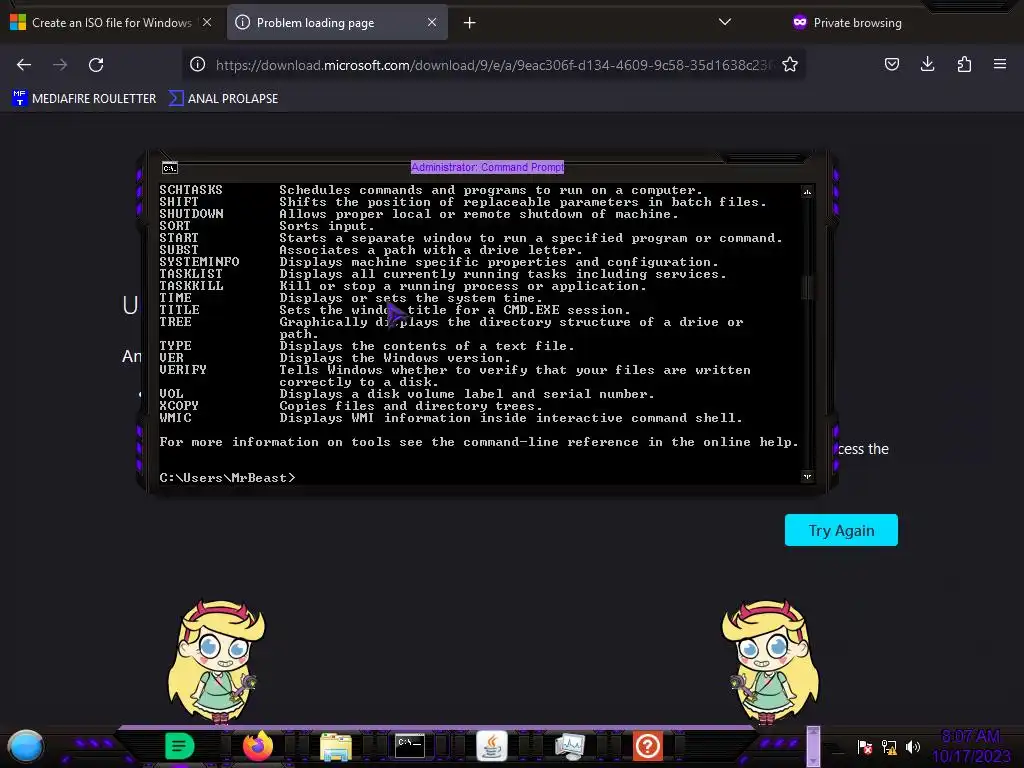Go back with the browser back arrow
Viewport: 1024px width, 768px height.
24,65
